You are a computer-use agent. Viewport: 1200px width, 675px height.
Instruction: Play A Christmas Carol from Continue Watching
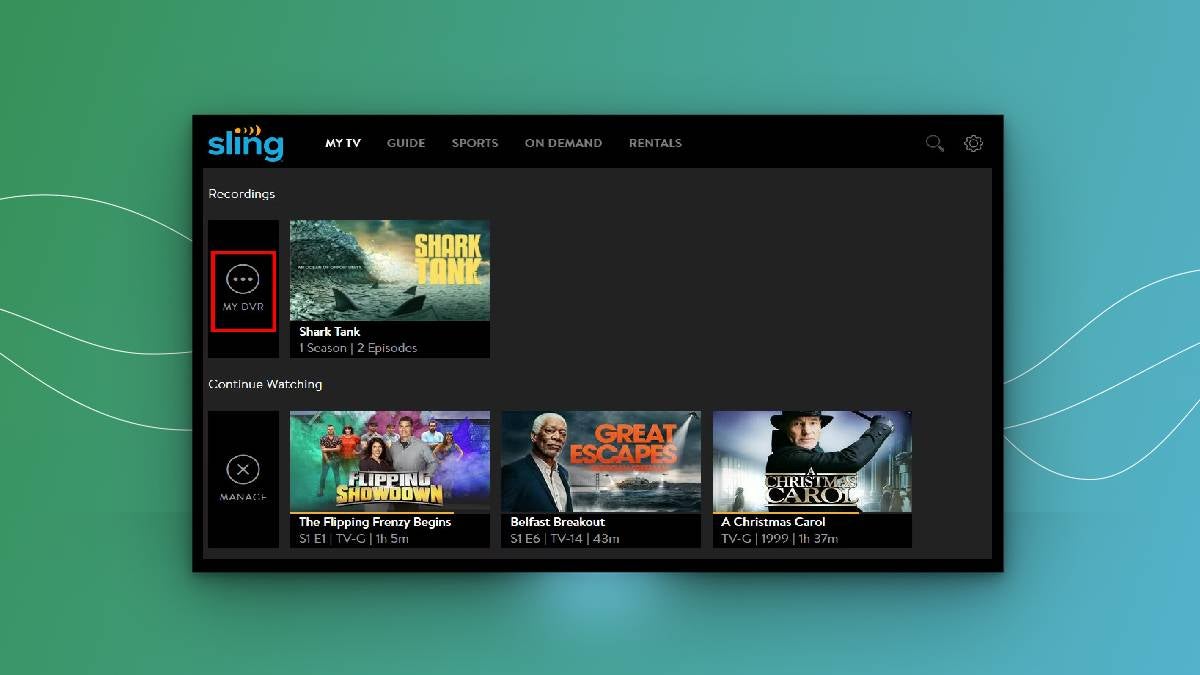811,461
